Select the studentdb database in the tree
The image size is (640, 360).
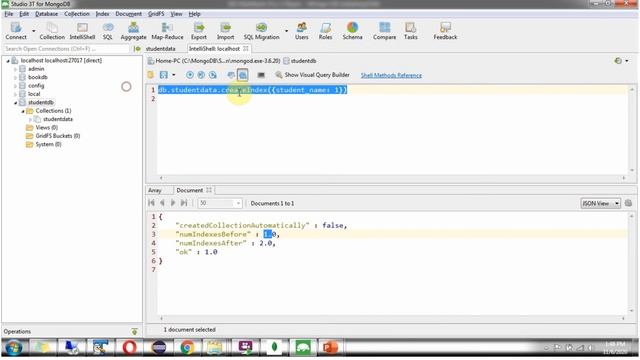(x=41, y=102)
